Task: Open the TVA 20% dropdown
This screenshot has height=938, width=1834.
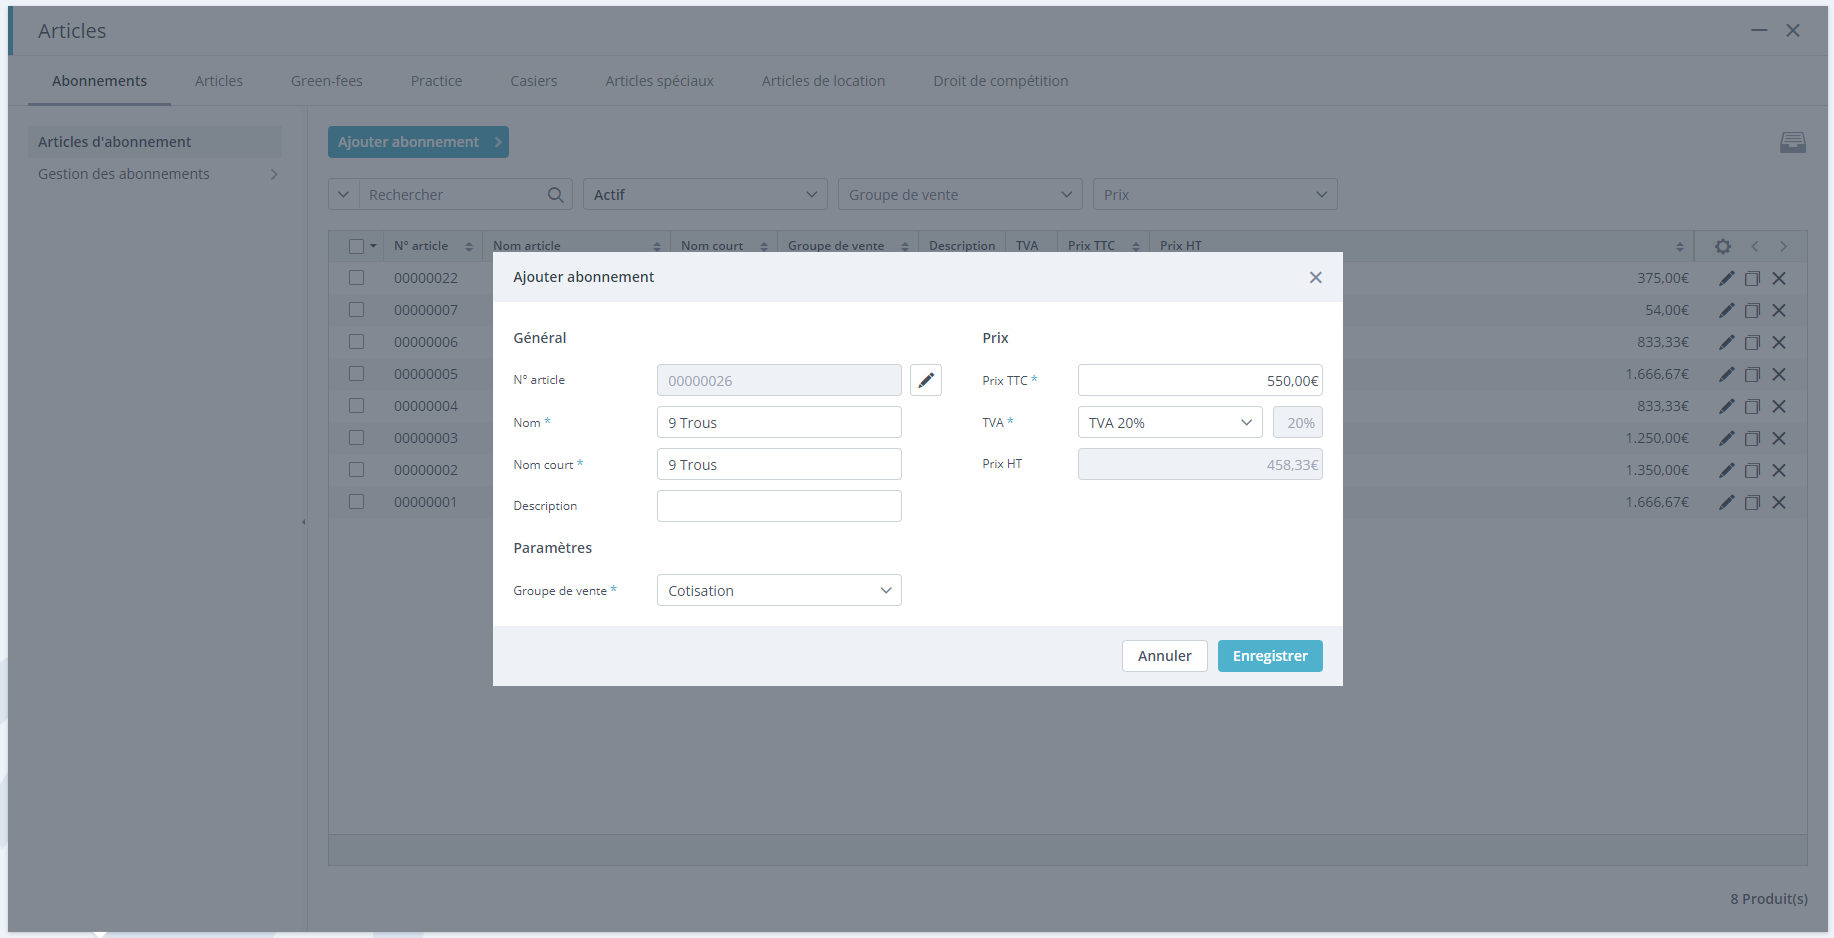Action: click(x=1170, y=422)
